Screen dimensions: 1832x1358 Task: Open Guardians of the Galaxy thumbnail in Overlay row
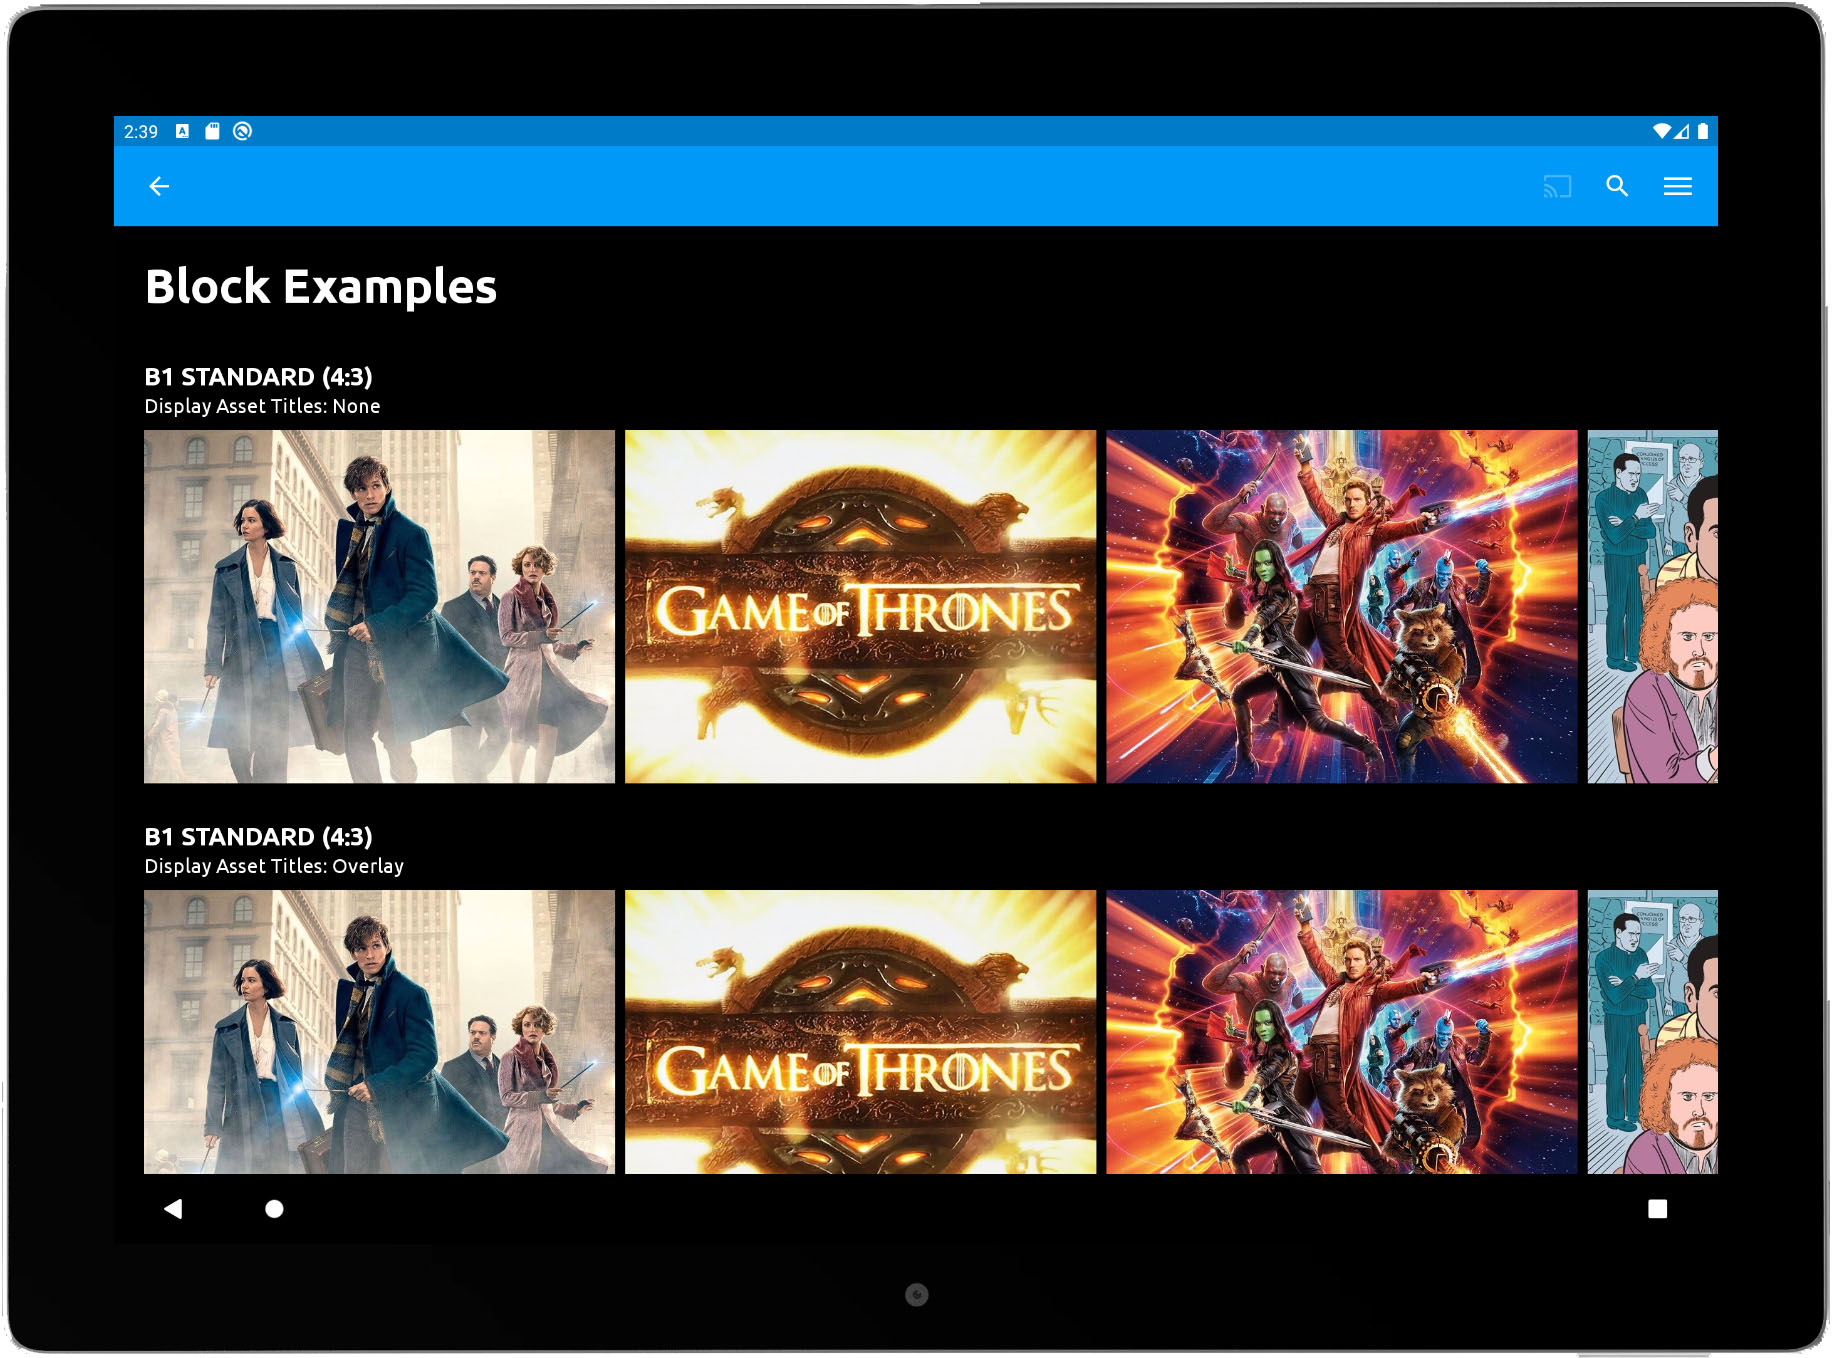[x=1341, y=1032]
